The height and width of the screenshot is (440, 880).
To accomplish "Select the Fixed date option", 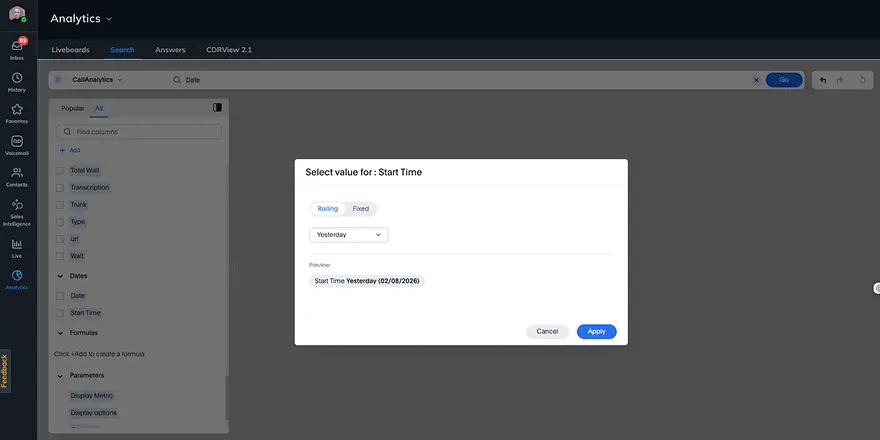I will [360, 209].
